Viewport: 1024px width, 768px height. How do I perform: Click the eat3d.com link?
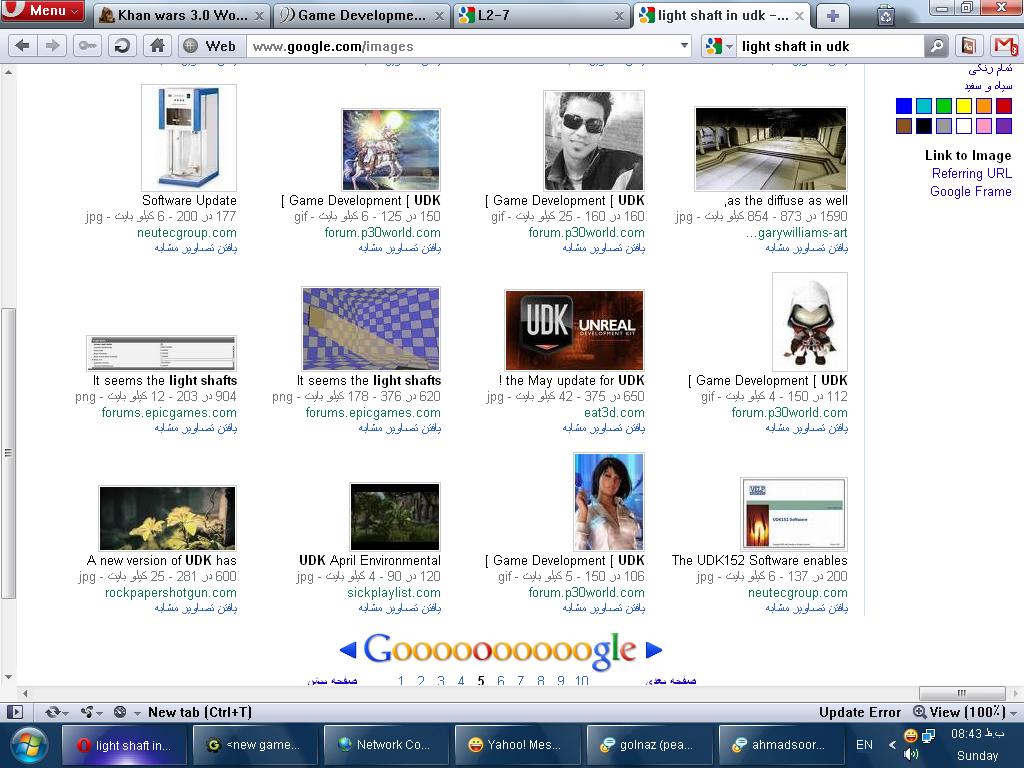(614, 413)
